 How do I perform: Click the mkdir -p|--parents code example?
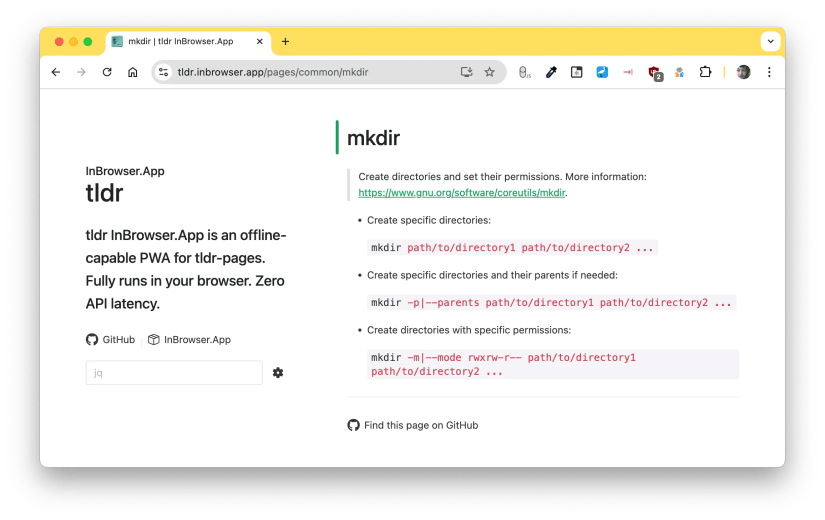551,303
